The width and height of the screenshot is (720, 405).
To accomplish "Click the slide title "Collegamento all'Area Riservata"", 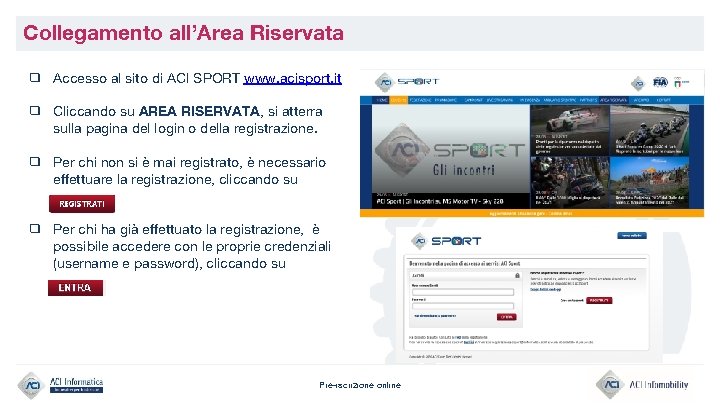I will [183, 33].
